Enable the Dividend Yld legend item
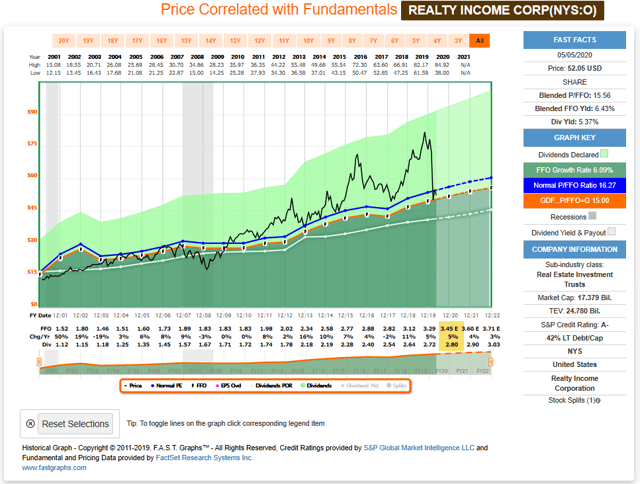 coord(360,386)
